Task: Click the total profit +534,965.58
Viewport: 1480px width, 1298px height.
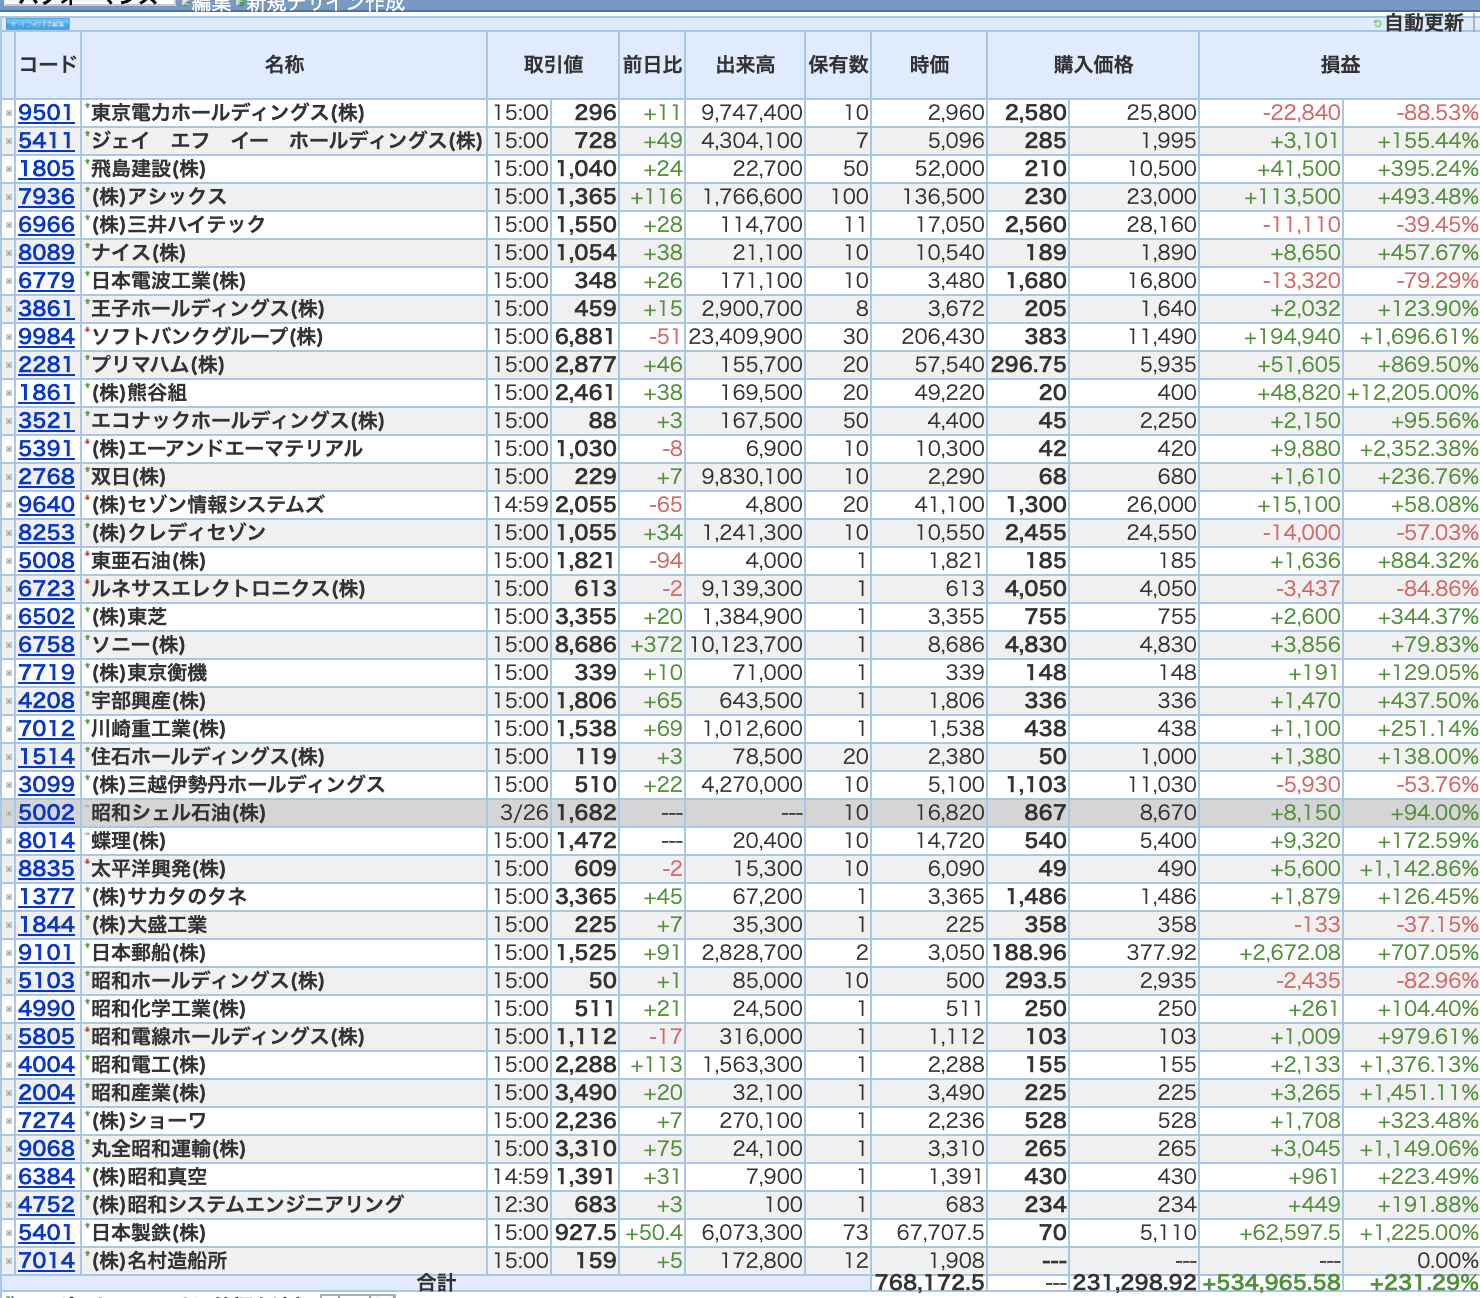Action: pyautogui.click(x=1271, y=1282)
